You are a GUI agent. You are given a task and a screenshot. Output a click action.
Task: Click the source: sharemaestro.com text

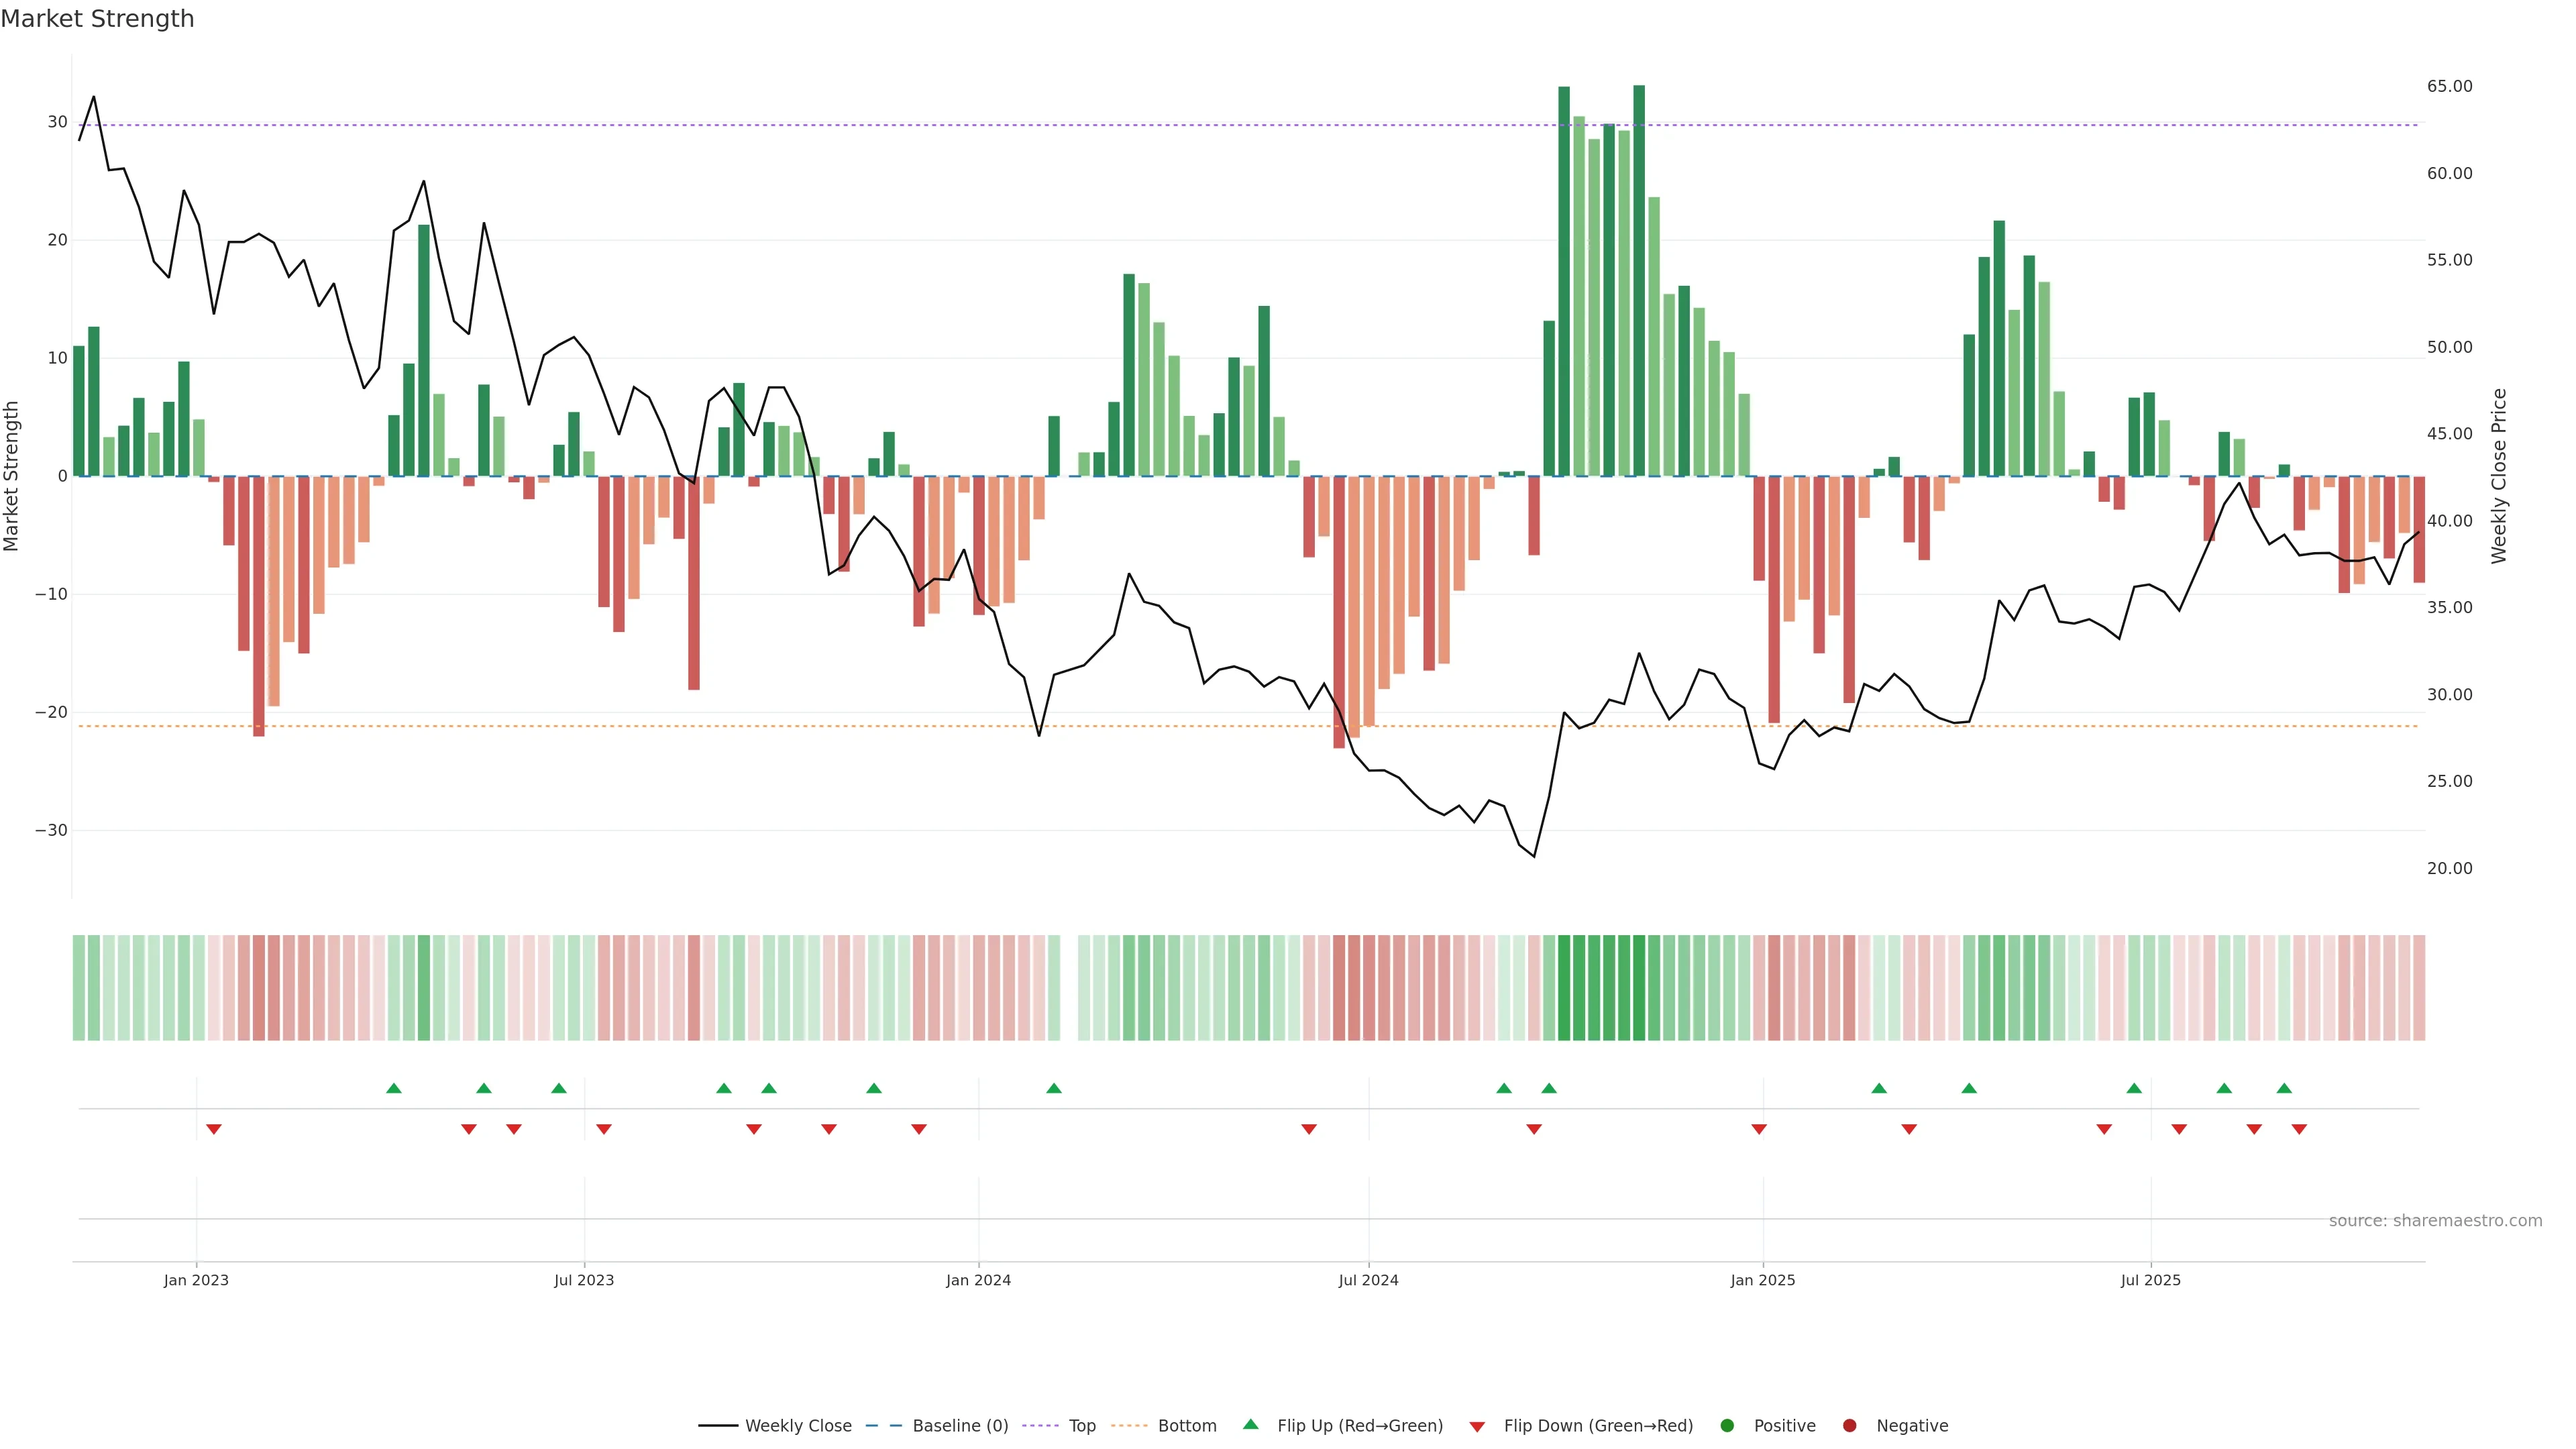pos(2435,1221)
